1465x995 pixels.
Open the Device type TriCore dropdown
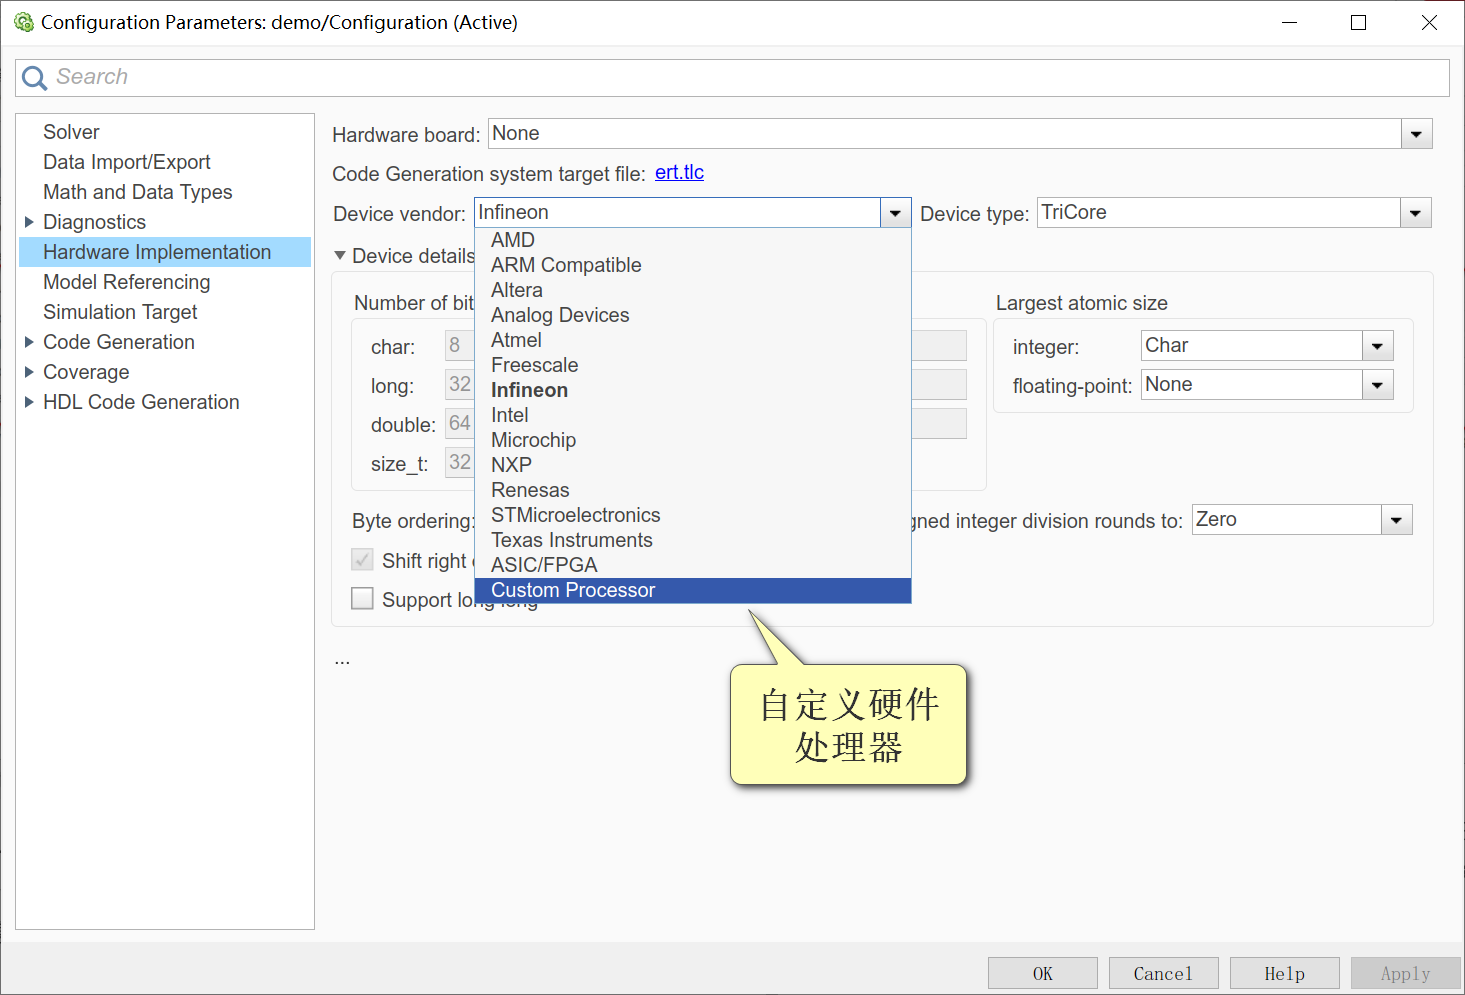(1415, 213)
